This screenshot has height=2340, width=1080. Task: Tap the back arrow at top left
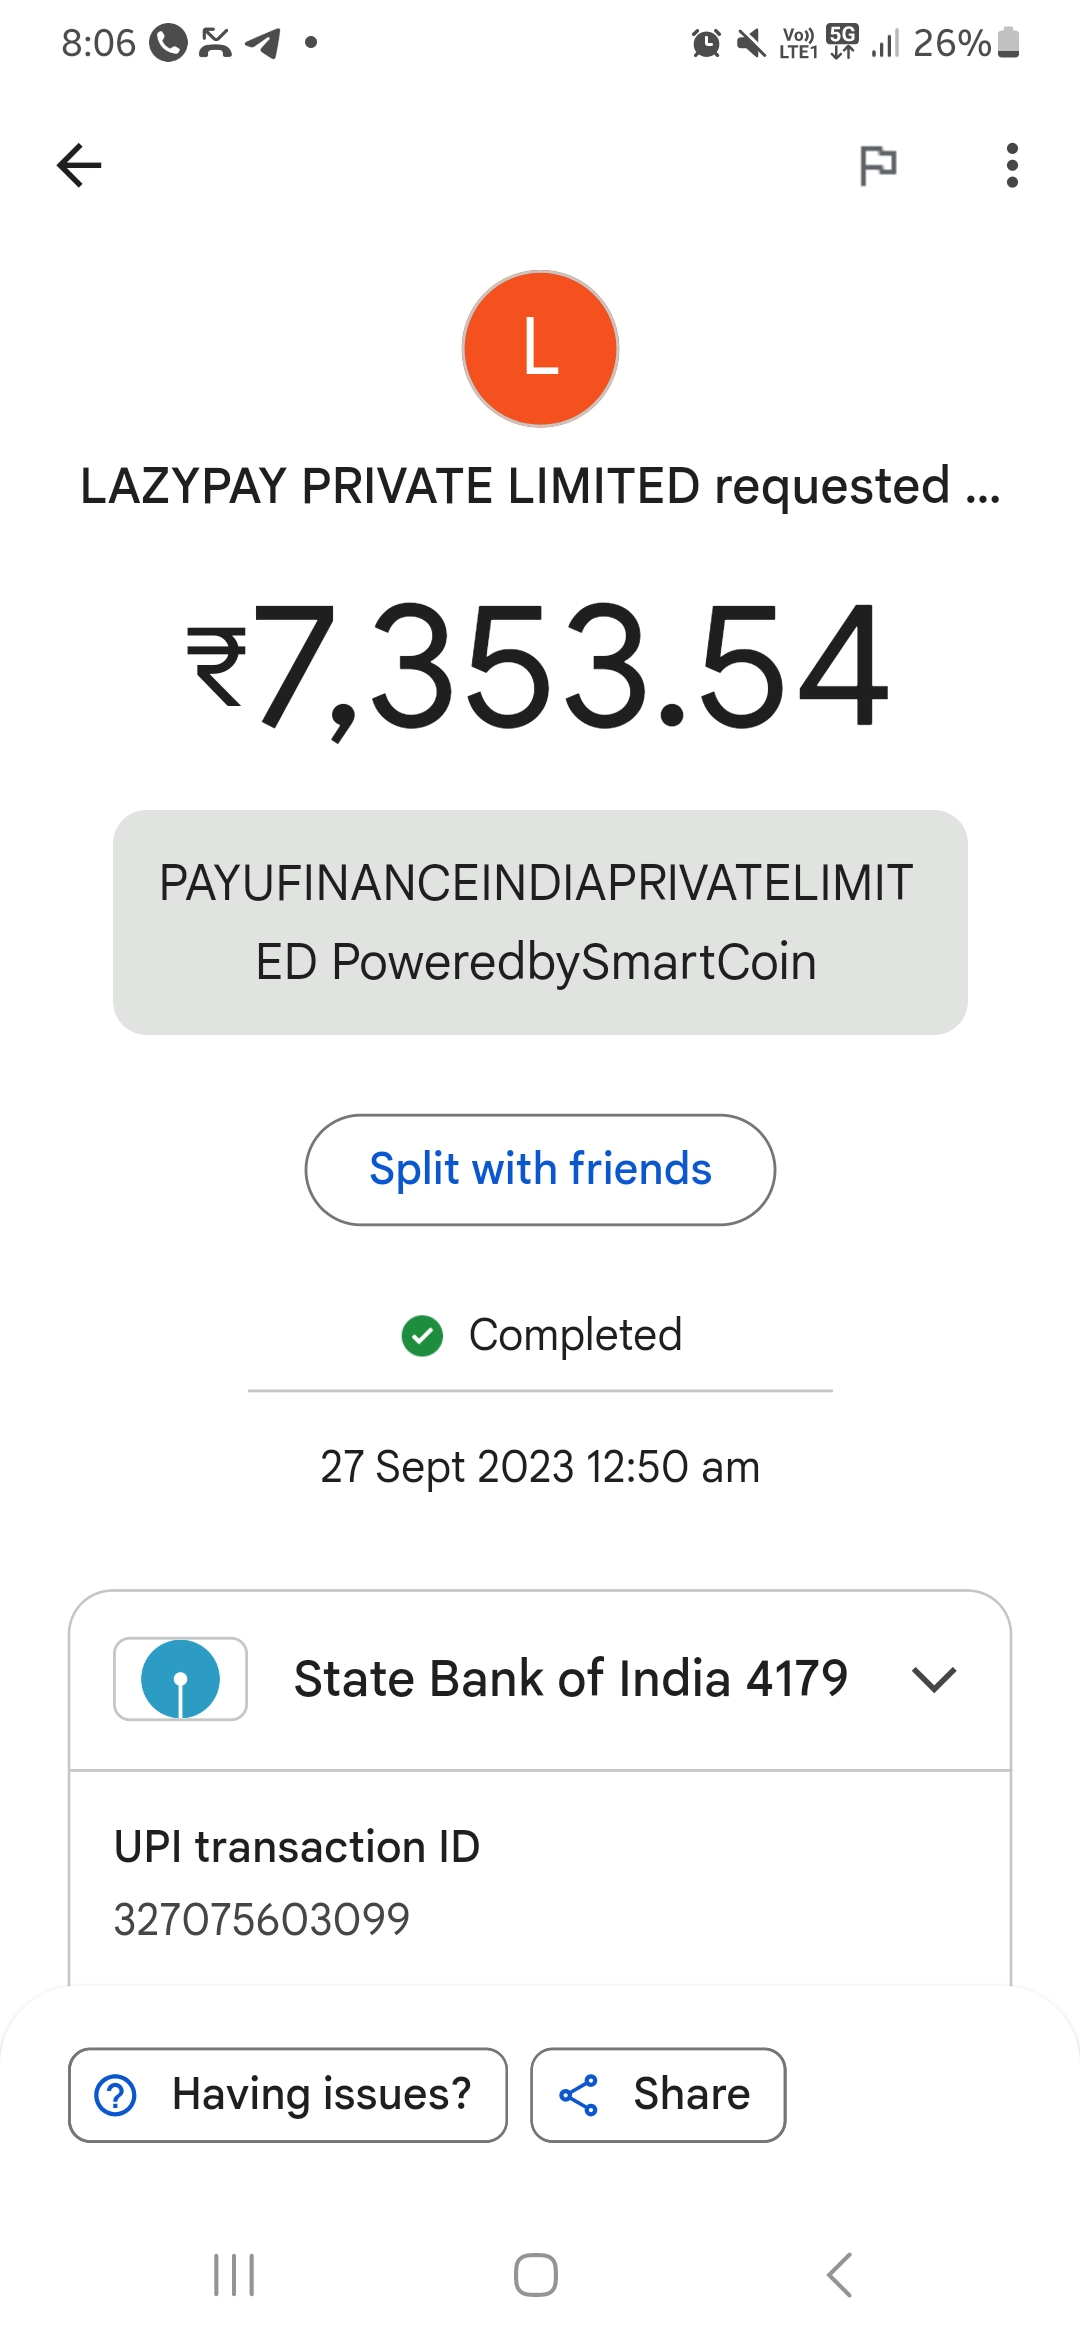pos(80,165)
